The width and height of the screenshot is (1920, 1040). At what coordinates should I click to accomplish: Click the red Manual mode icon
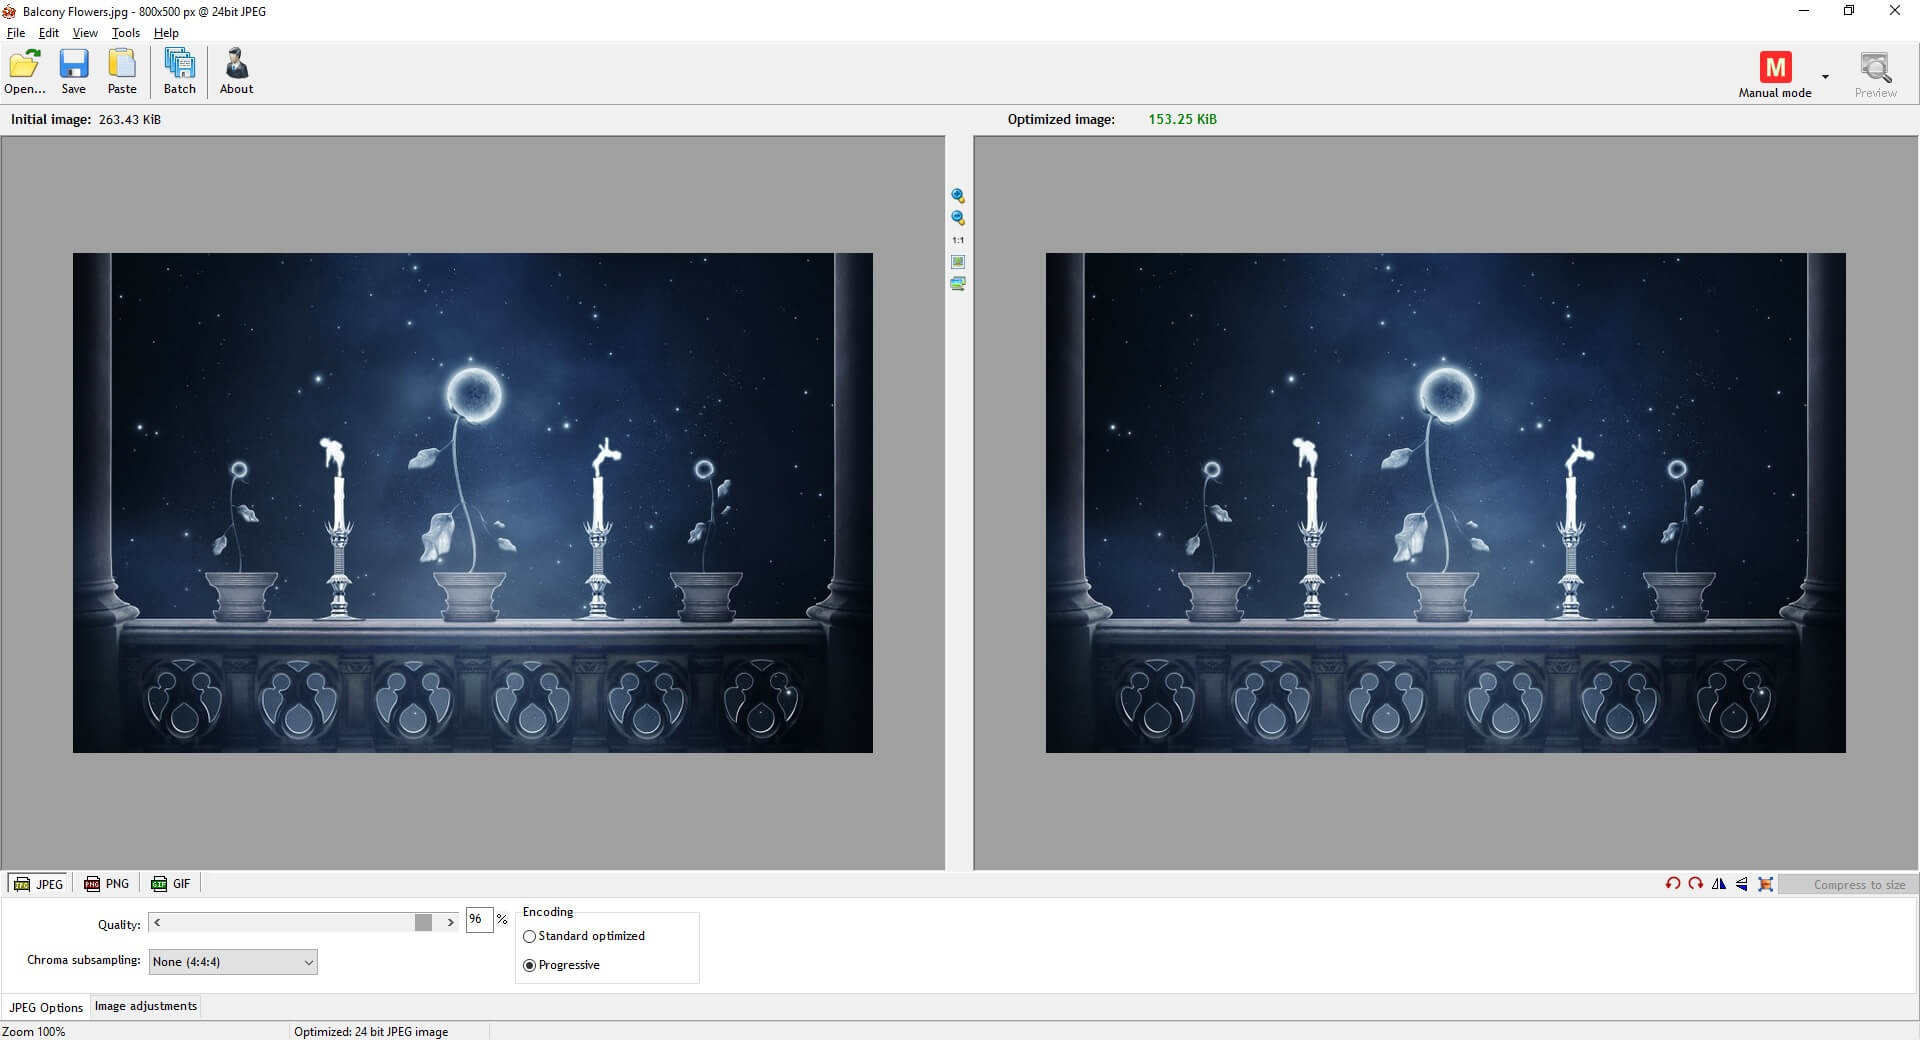1775,68
